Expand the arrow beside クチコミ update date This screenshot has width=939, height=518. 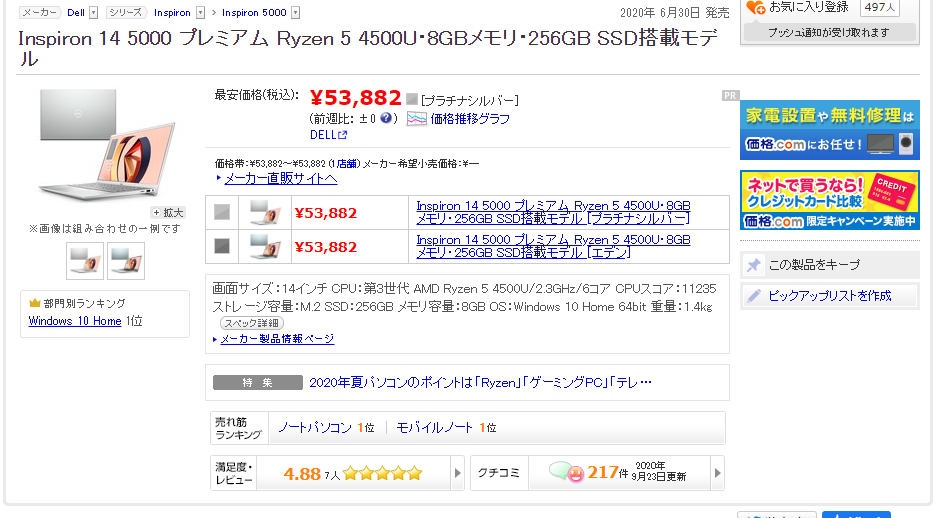717,473
